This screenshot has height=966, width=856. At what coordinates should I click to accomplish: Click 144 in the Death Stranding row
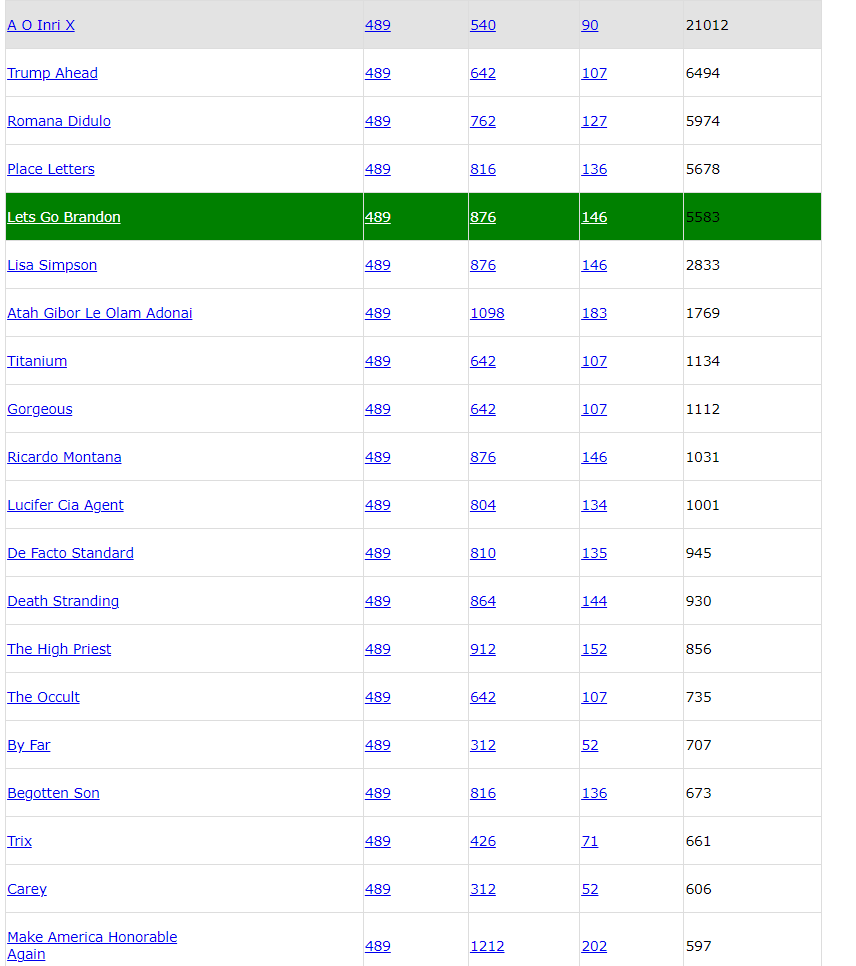click(x=594, y=602)
